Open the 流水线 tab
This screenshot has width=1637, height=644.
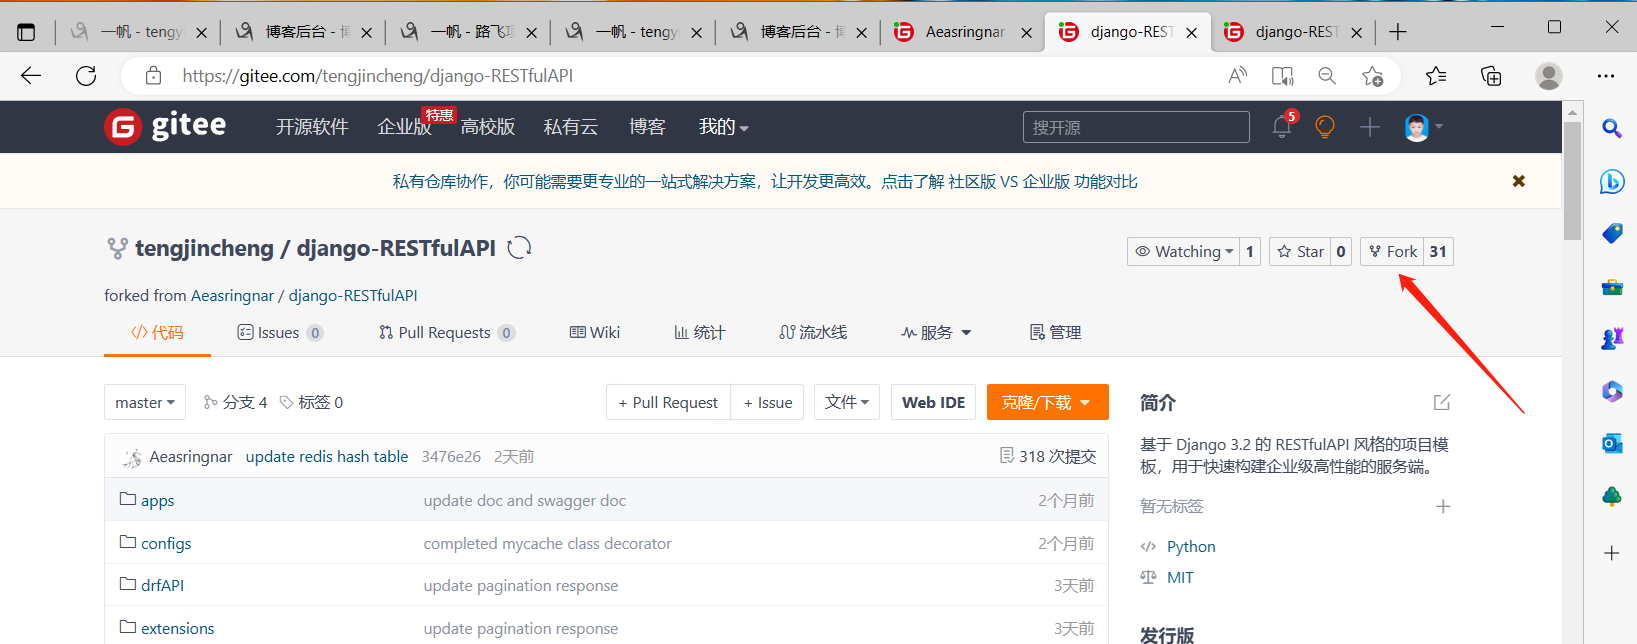click(x=812, y=332)
